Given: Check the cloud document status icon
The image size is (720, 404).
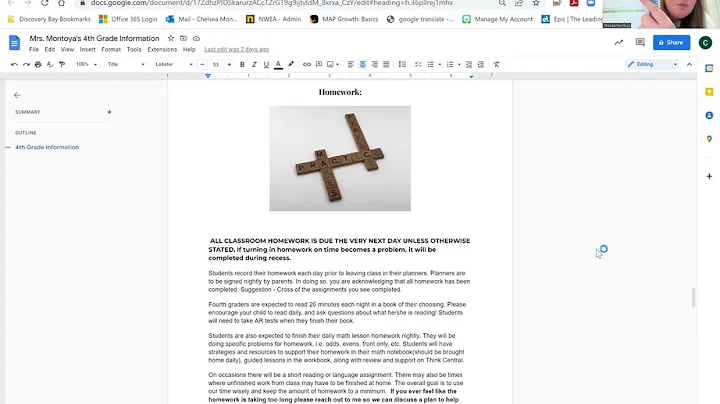Looking at the screenshot, I should (196, 38).
